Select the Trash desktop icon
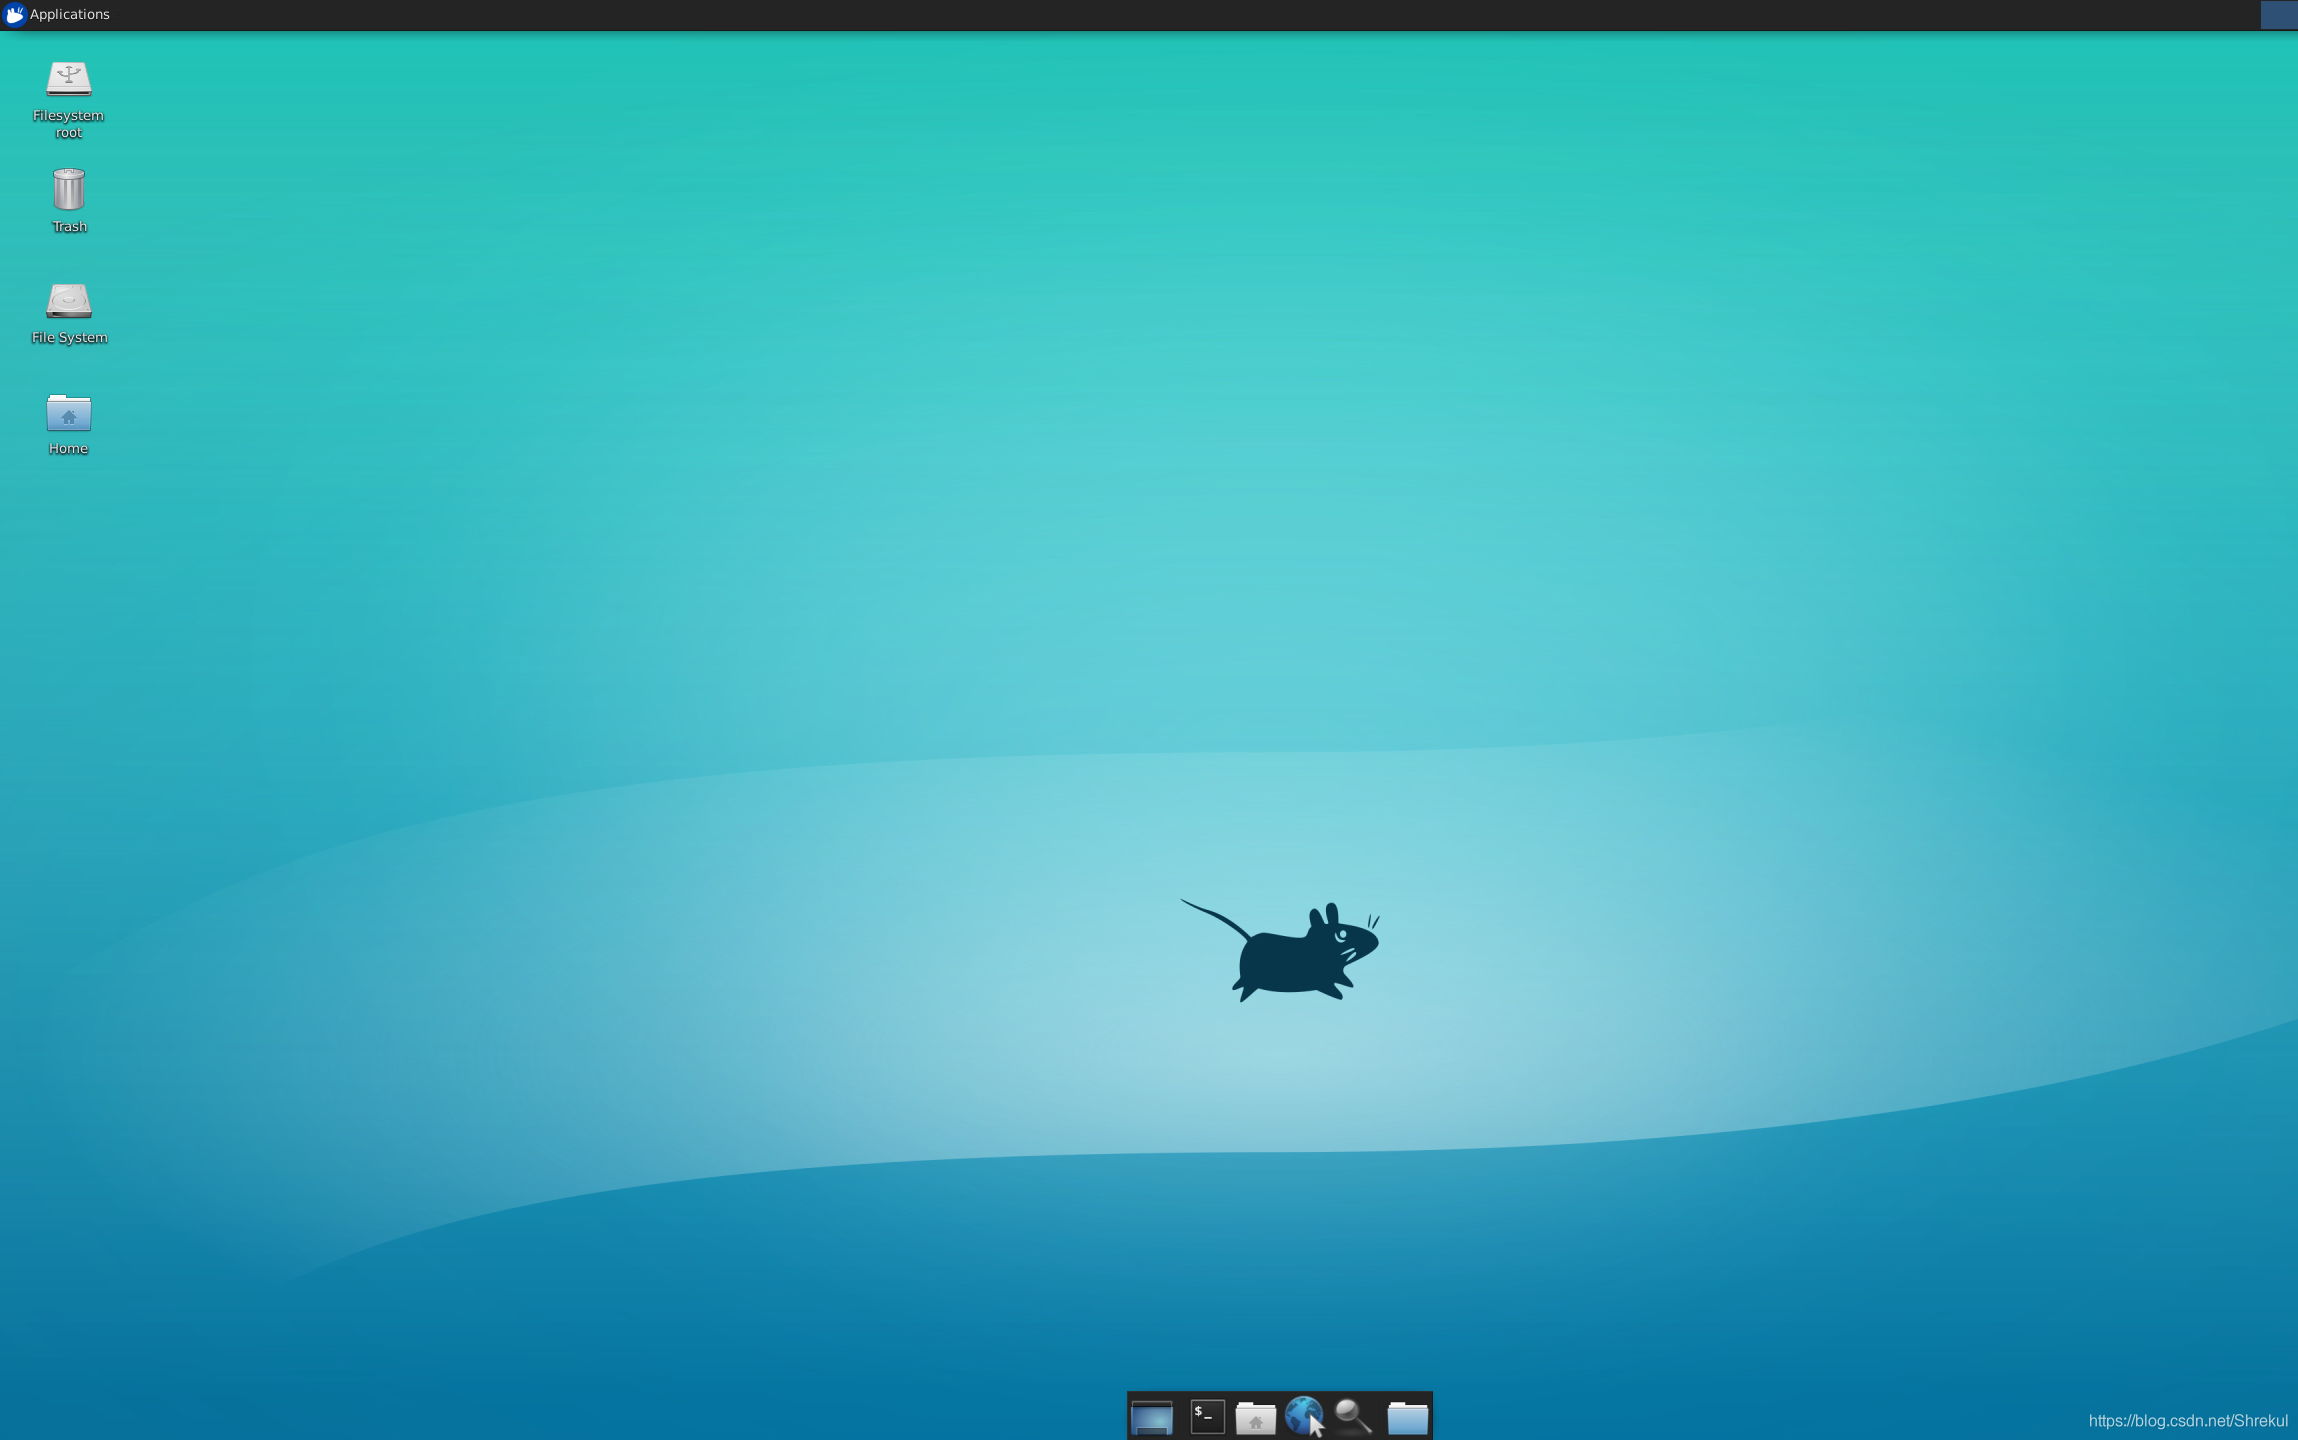 [x=68, y=190]
